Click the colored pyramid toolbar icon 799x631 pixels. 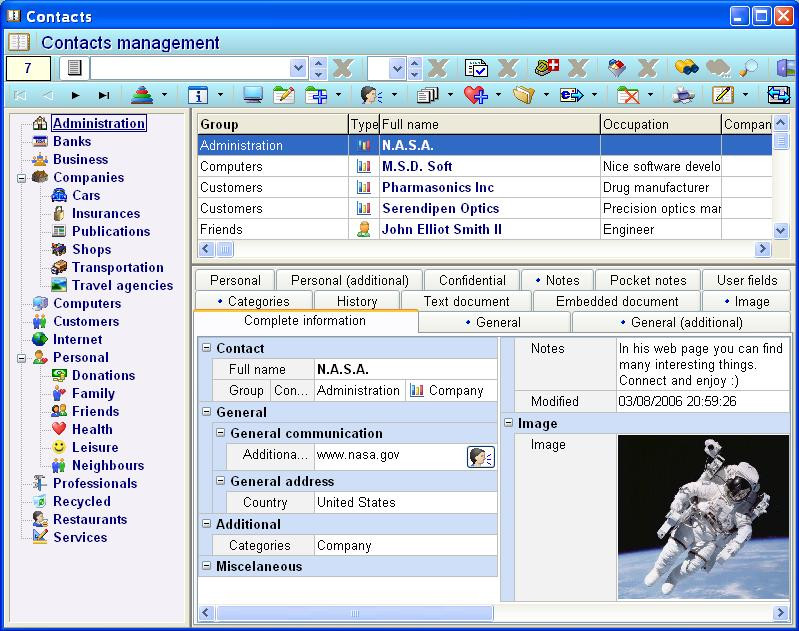click(142, 95)
